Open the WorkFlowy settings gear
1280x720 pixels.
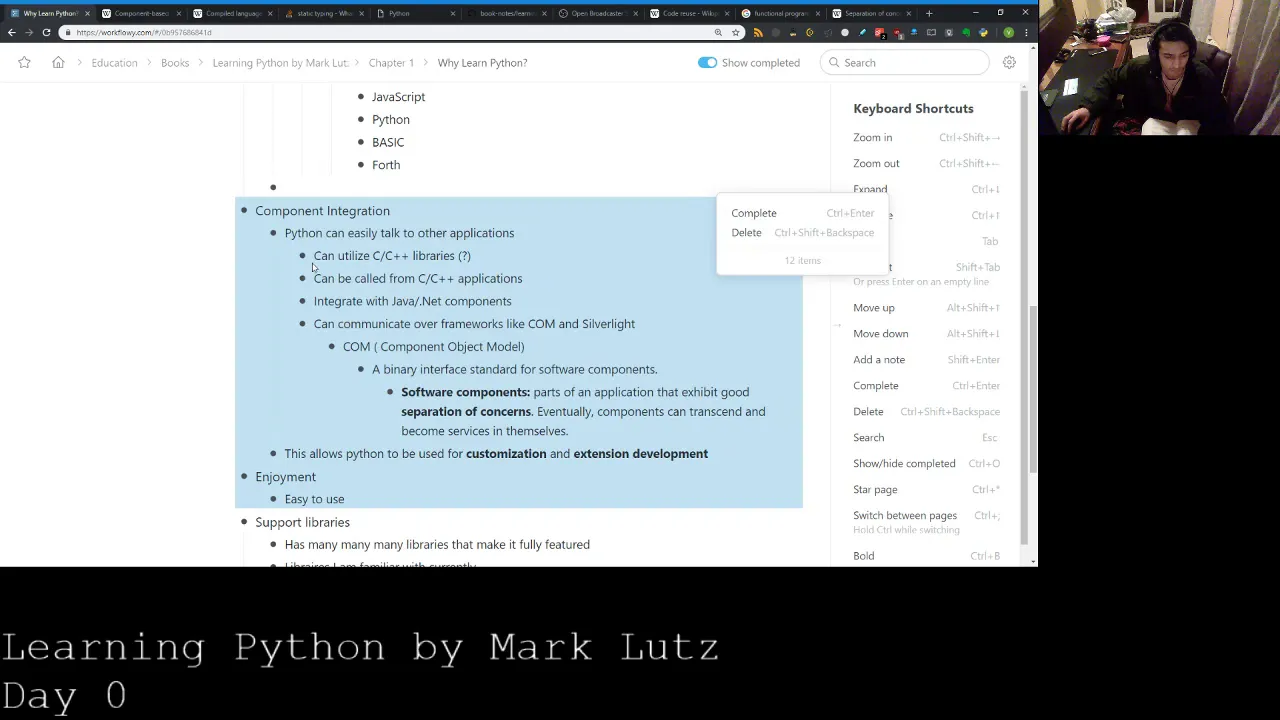1009,62
